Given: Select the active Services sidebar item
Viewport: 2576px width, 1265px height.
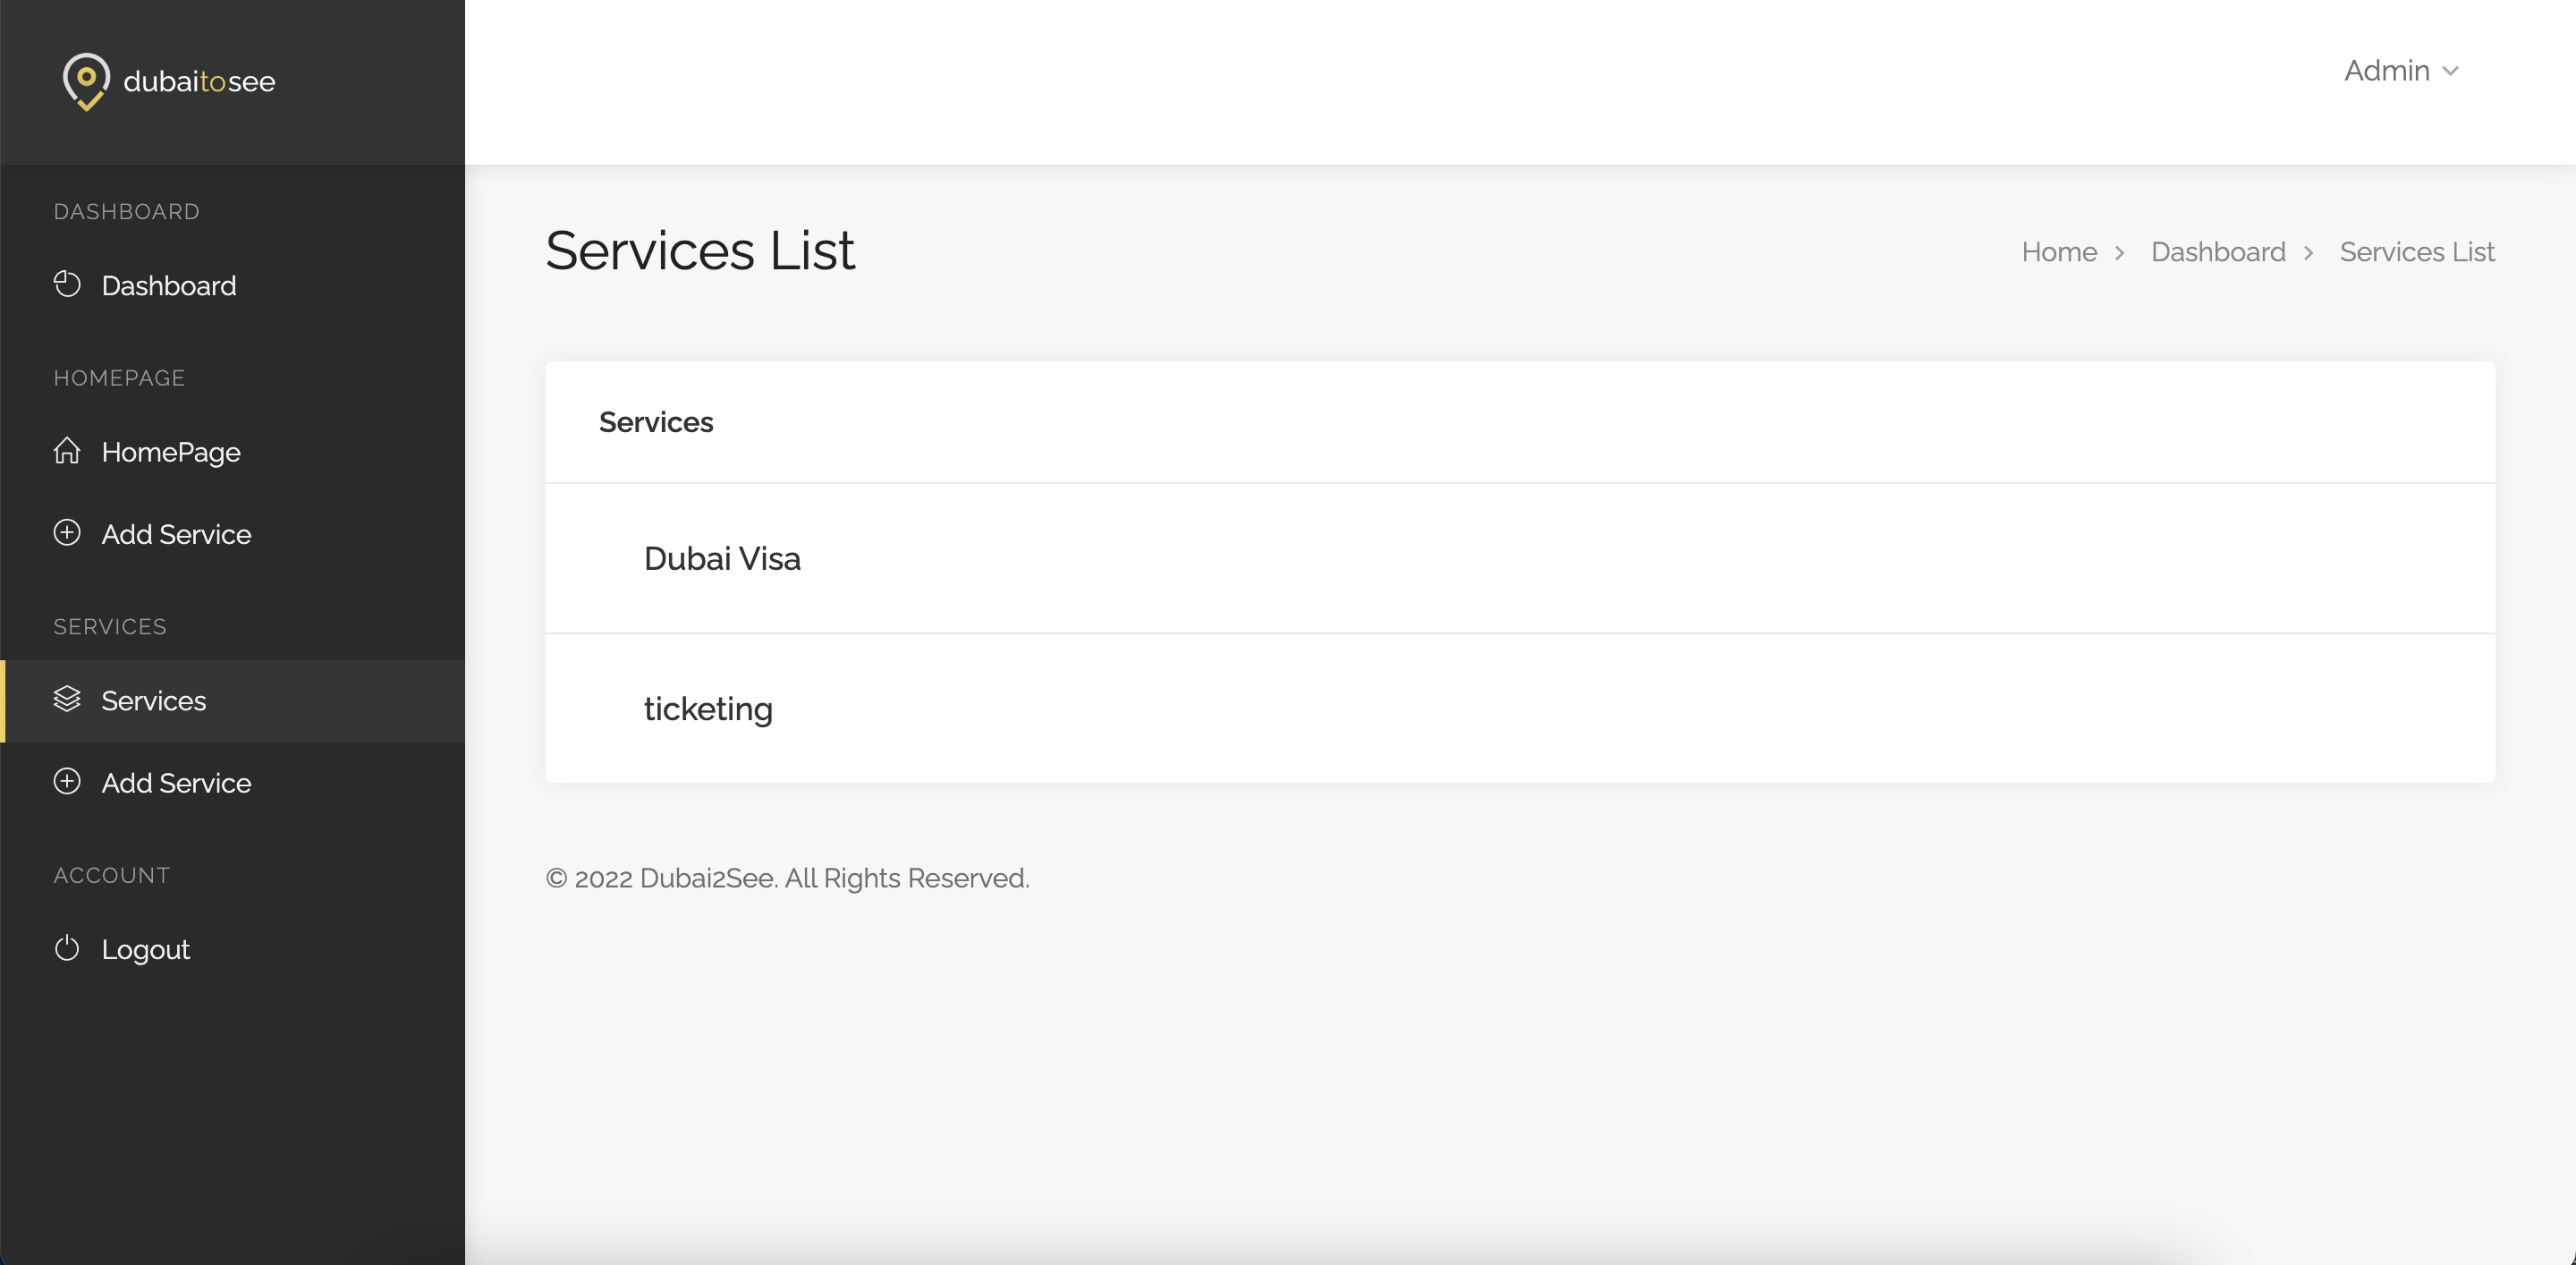Looking at the screenshot, I should click(232, 701).
